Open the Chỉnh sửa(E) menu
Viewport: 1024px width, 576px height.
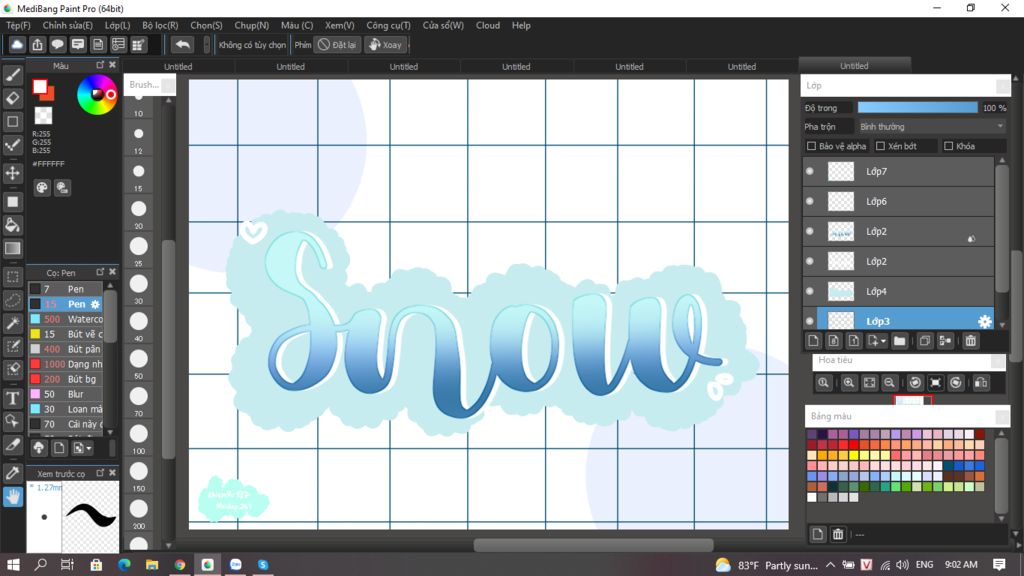point(68,25)
